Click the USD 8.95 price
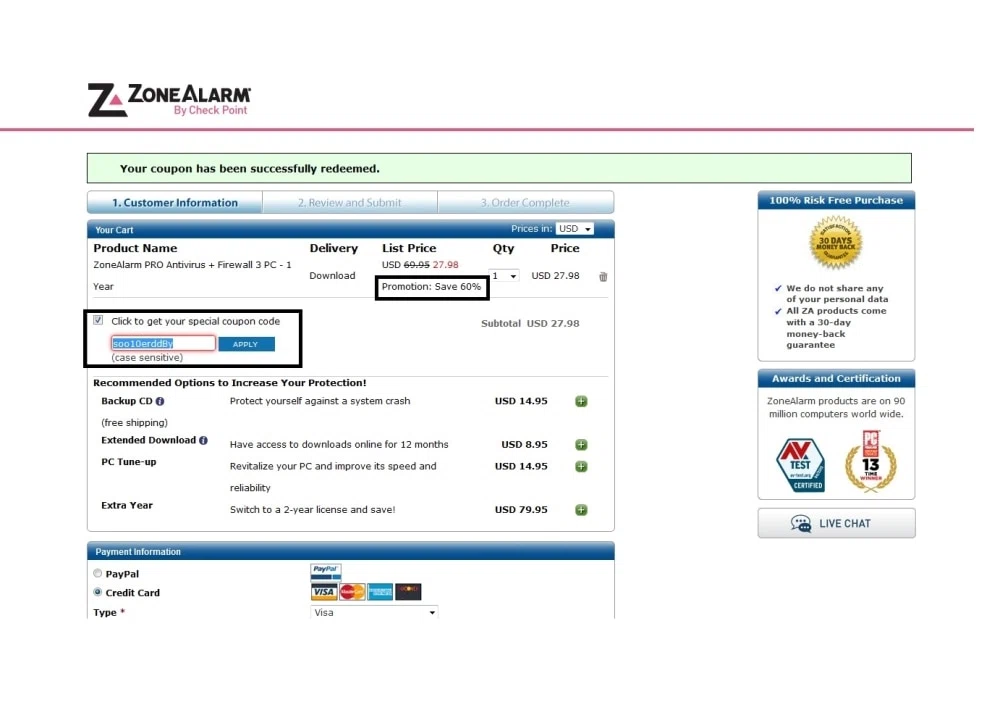Viewport: 1000px width, 702px height. tap(524, 444)
